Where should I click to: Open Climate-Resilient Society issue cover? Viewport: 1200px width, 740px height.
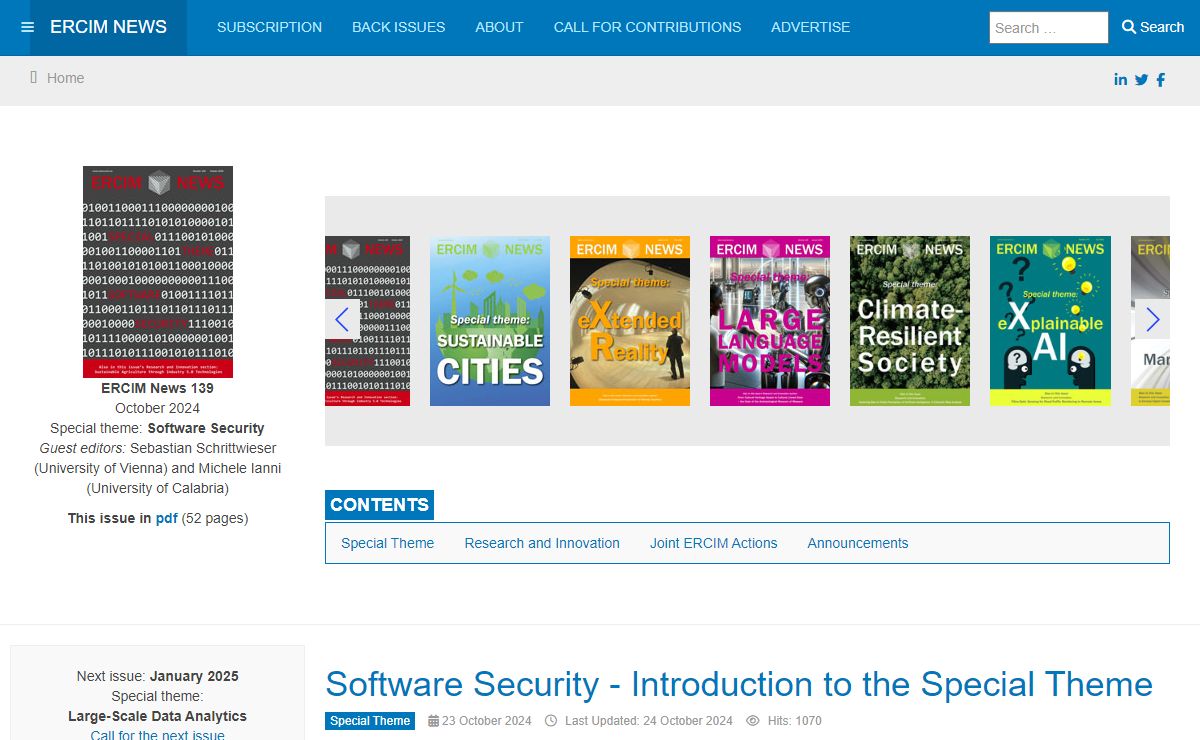(910, 321)
